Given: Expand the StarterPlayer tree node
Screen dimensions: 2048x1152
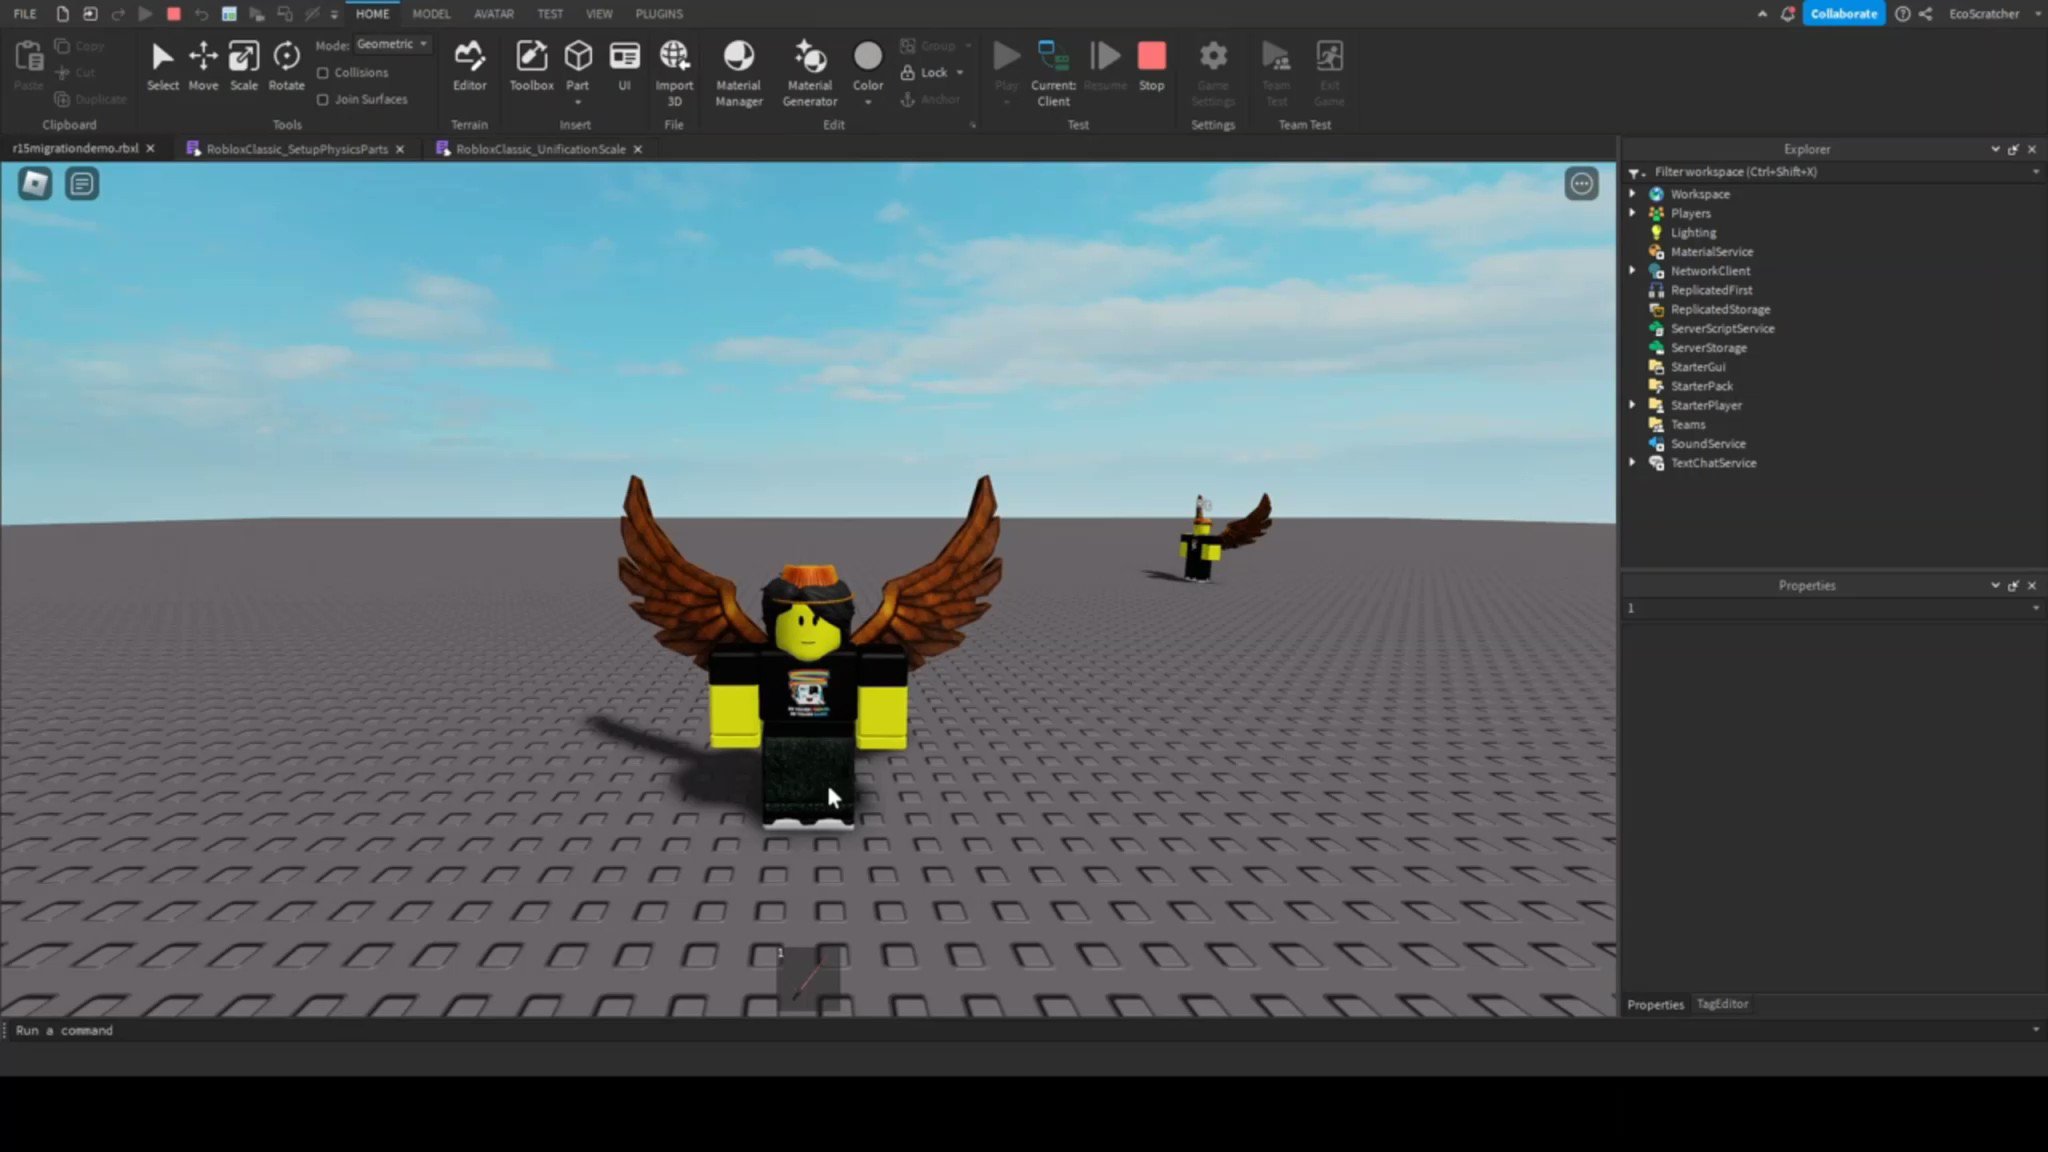Looking at the screenshot, I should [1632, 405].
